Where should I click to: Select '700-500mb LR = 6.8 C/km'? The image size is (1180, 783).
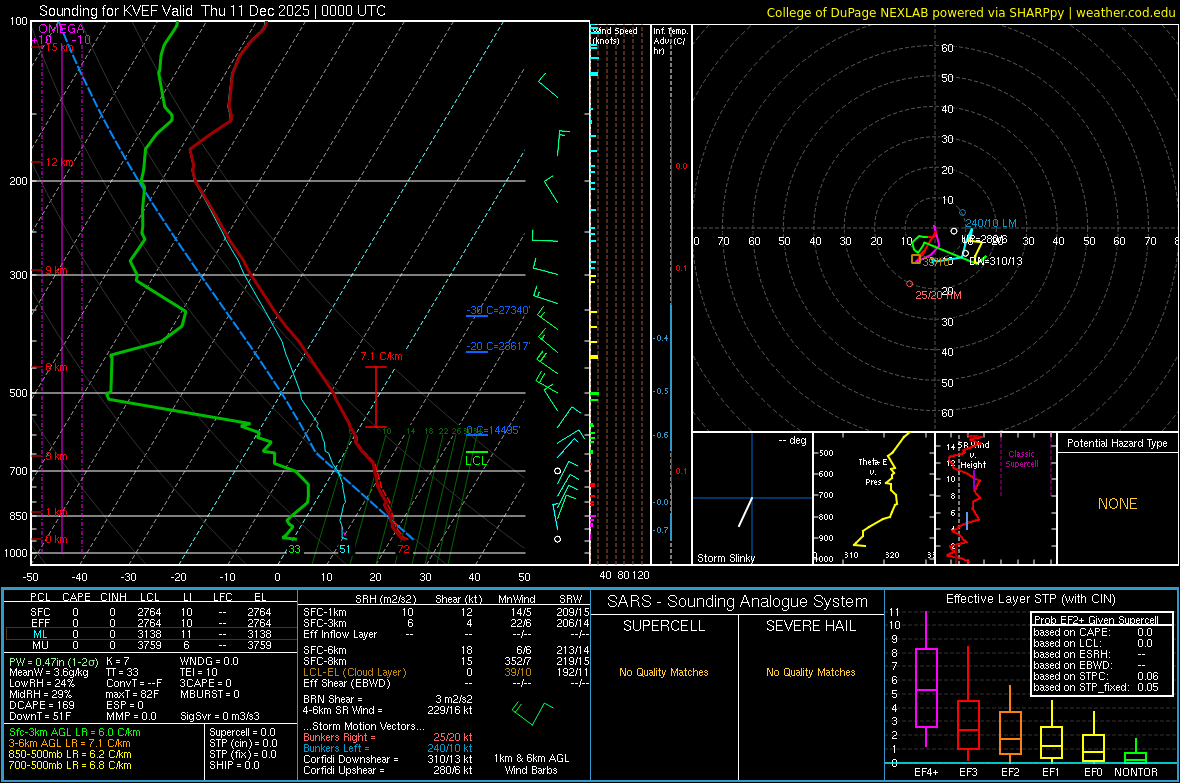click(70, 765)
